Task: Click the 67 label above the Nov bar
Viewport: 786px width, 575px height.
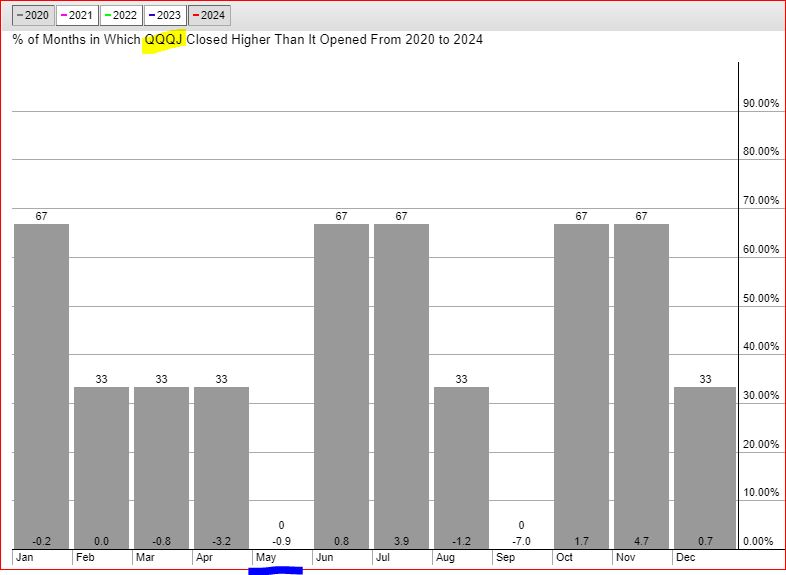Action: [x=641, y=216]
